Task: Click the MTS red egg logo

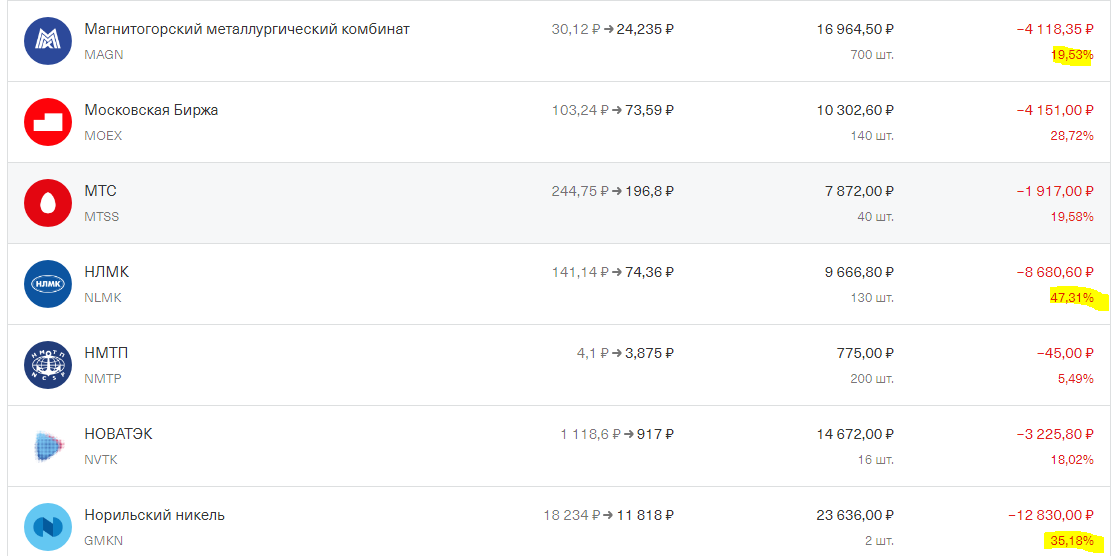Action: [x=48, y=203]
